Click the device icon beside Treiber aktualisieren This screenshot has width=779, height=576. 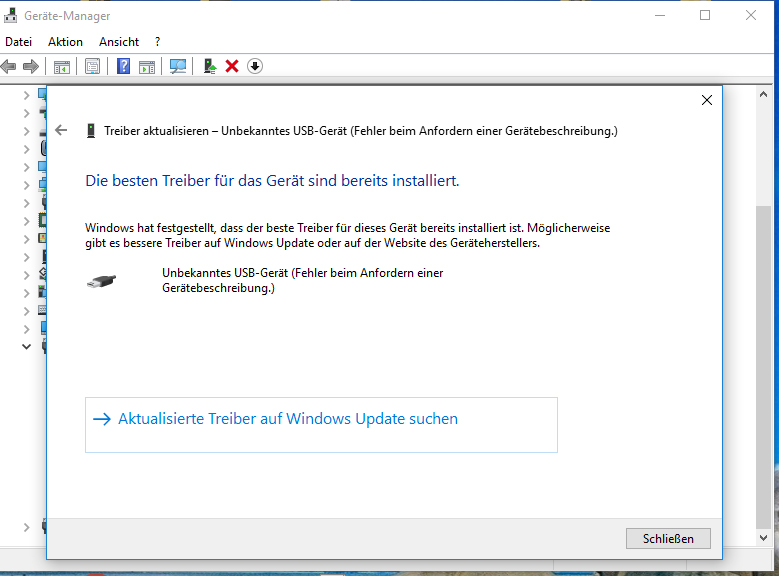[90, 131]
